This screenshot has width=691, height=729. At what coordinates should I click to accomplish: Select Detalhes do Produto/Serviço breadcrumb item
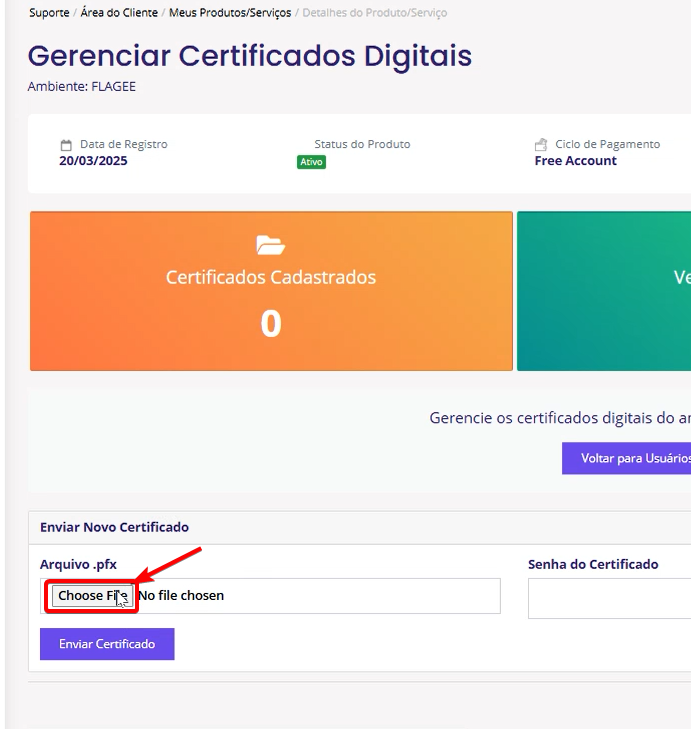(374, 13)
